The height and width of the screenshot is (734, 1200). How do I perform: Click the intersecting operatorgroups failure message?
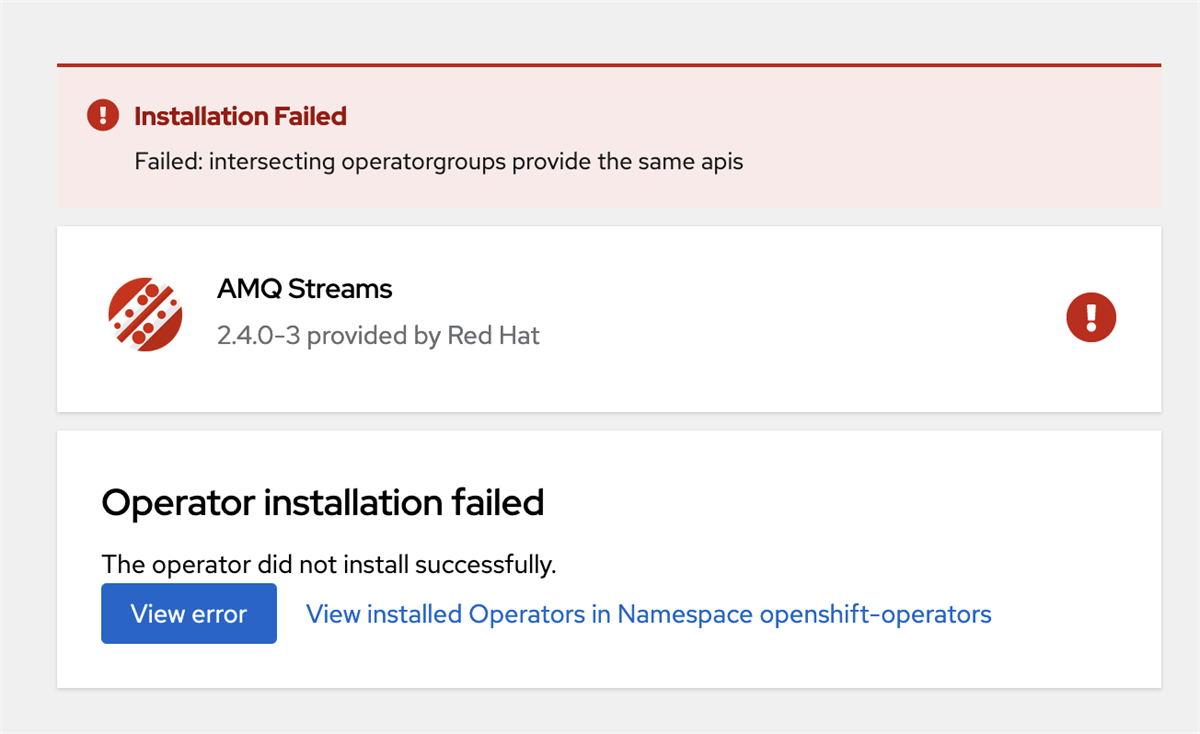(439, 161)
